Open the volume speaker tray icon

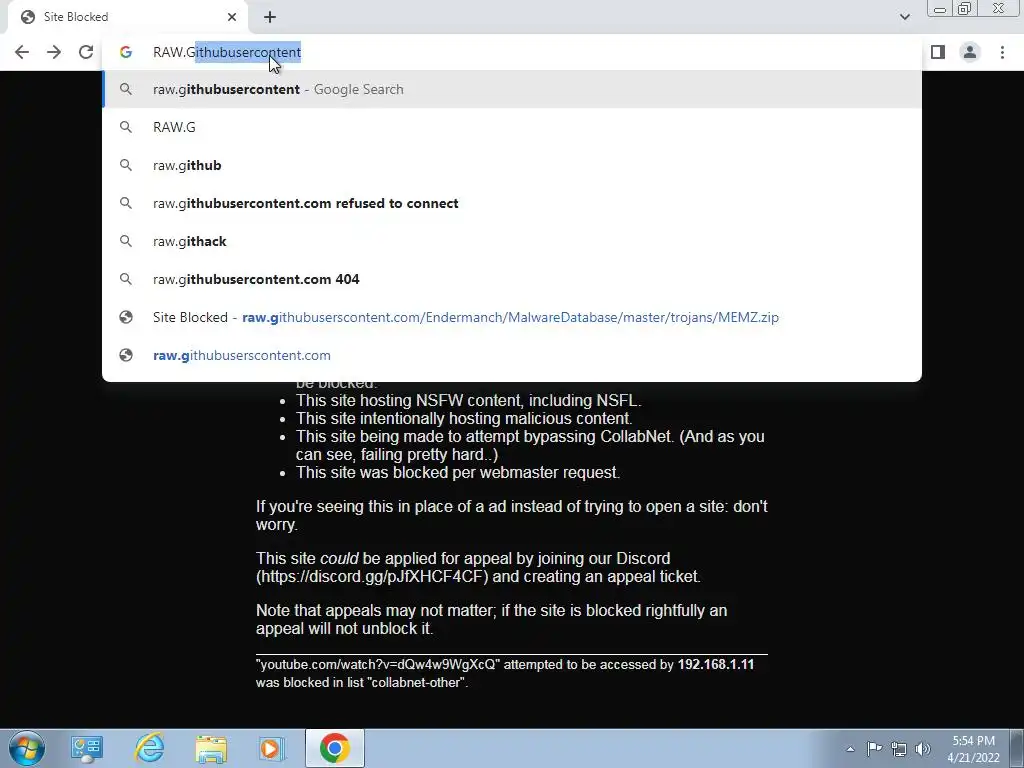click(x=923, y=749)
